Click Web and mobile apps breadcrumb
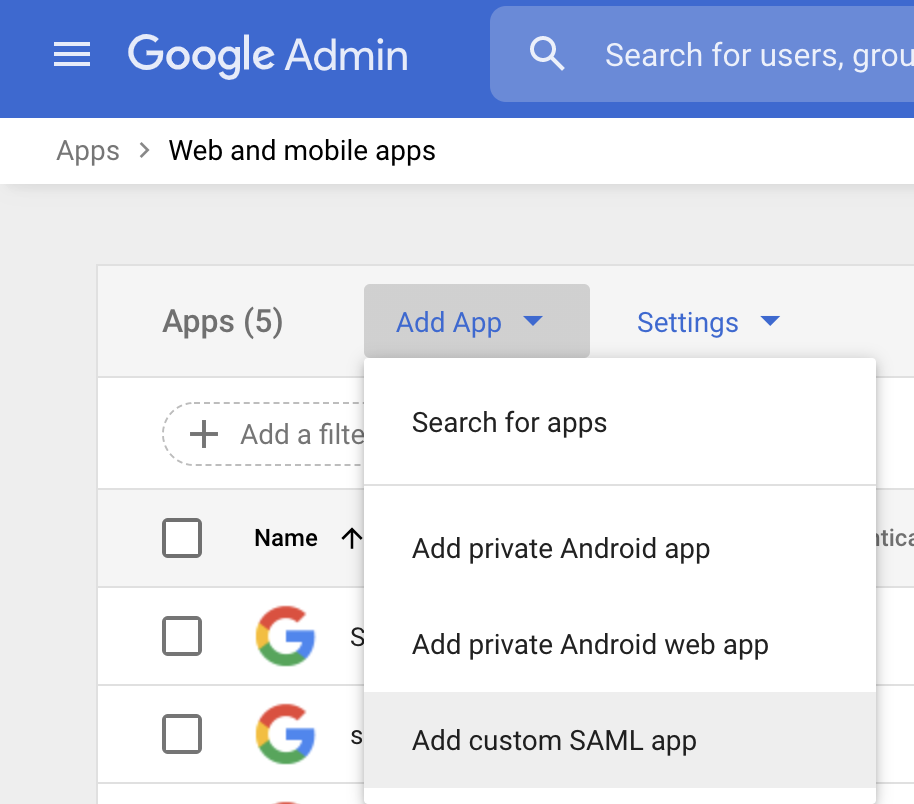 [302, 150]
